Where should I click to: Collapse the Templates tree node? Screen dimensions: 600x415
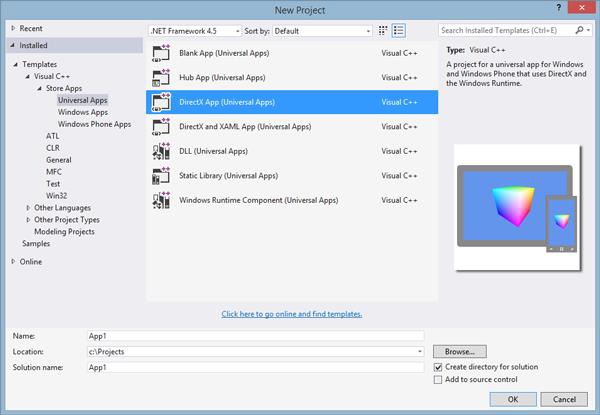(16, 64)
